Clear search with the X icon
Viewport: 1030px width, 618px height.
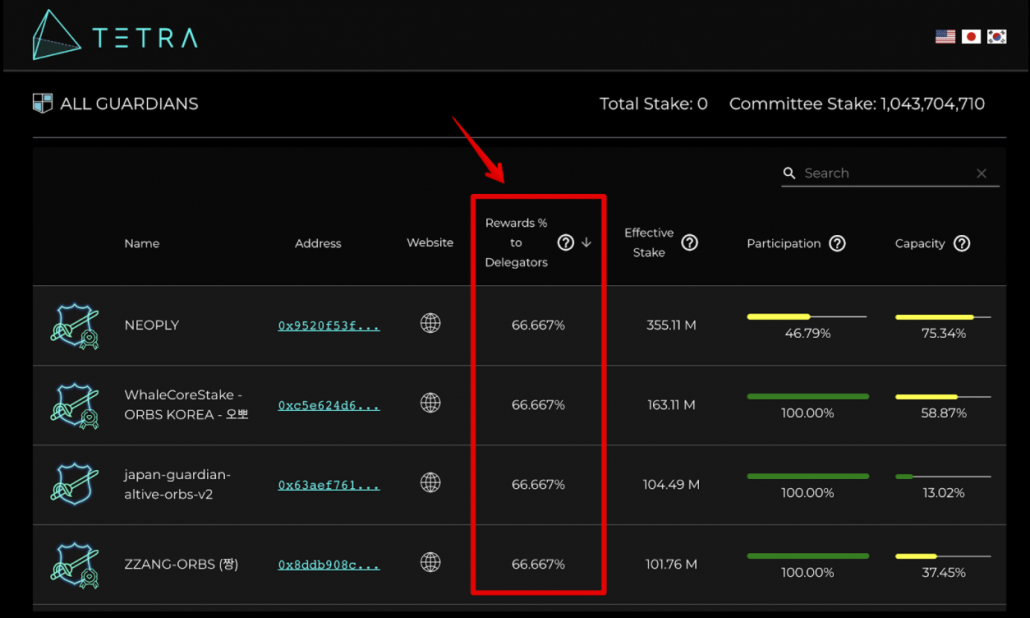point(981,173)
